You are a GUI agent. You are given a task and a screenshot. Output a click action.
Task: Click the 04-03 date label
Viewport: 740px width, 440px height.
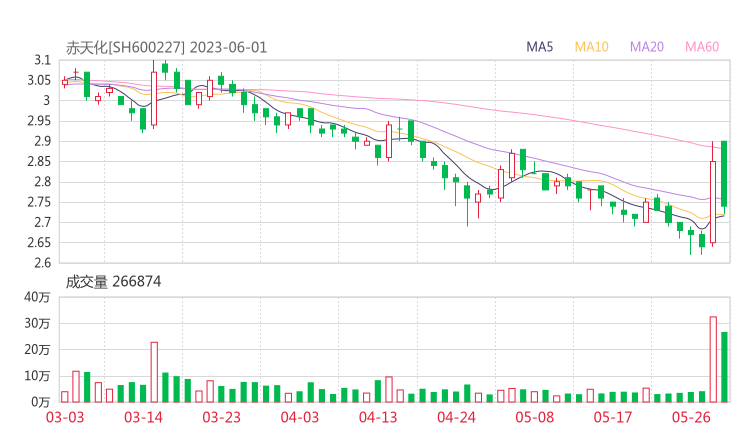pyautogui.click(x=300, y=417)
